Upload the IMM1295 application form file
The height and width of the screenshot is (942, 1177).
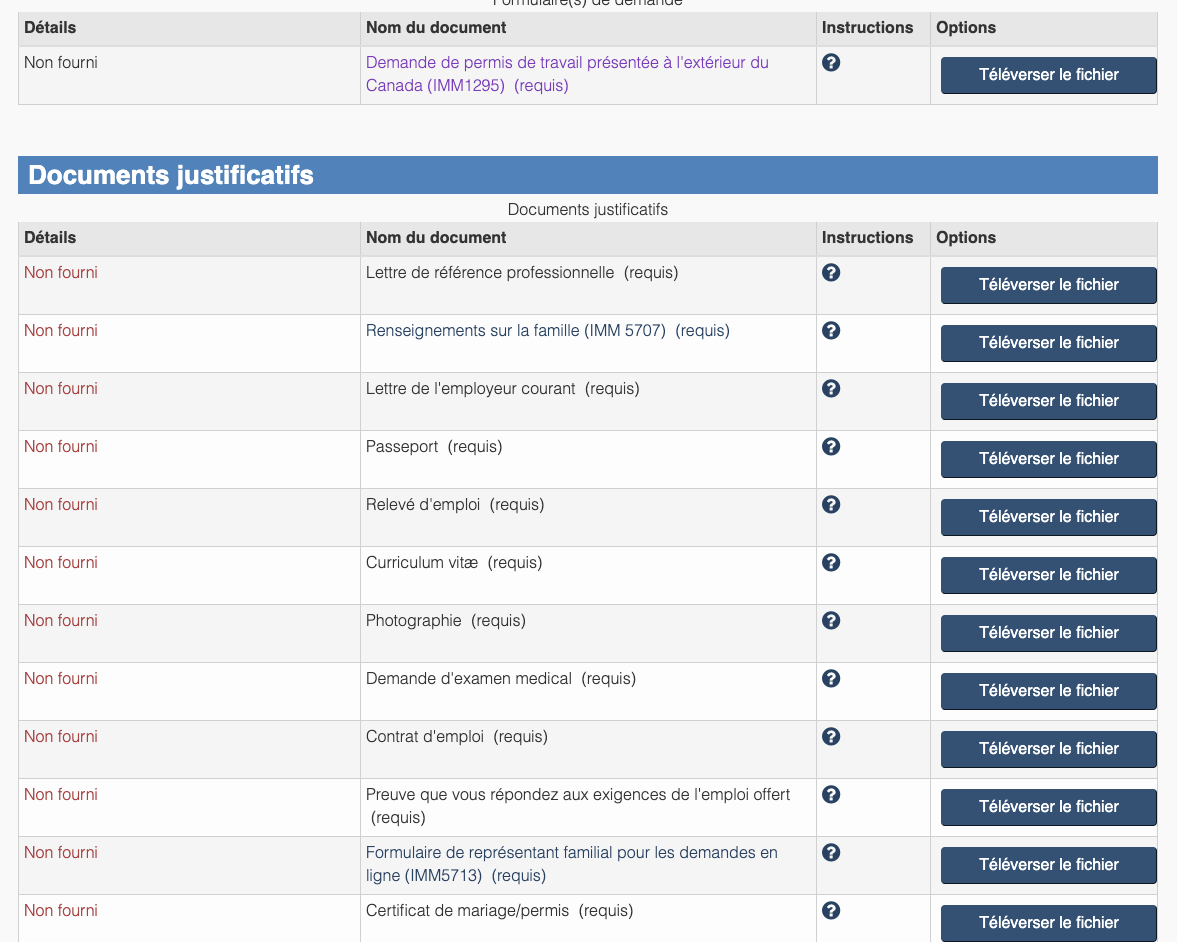pyautogui.click(x=1048, y=75)
